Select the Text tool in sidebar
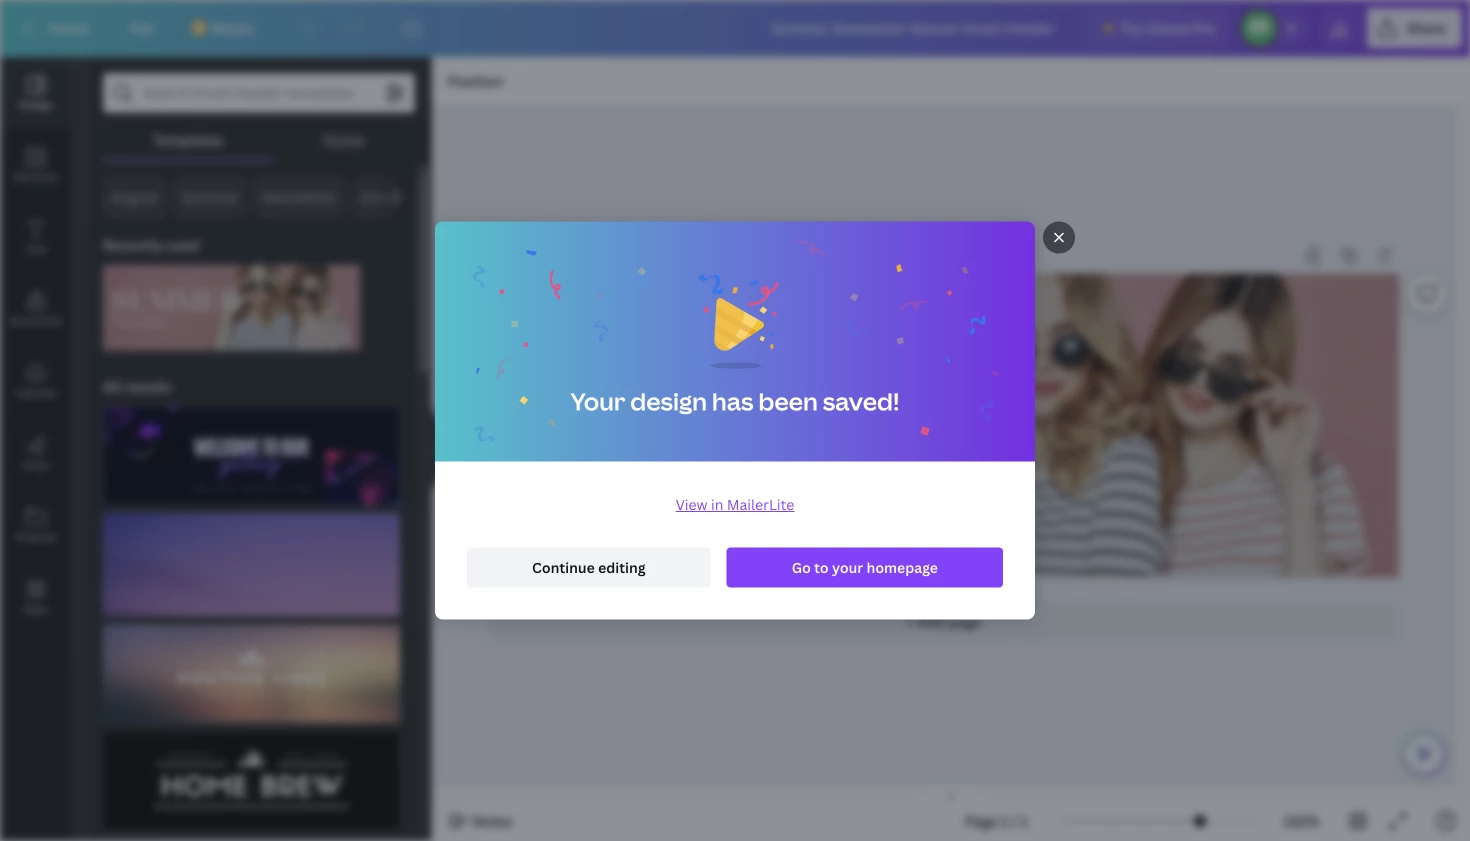Screen dimensions: 1470x841 coord(36,234)
